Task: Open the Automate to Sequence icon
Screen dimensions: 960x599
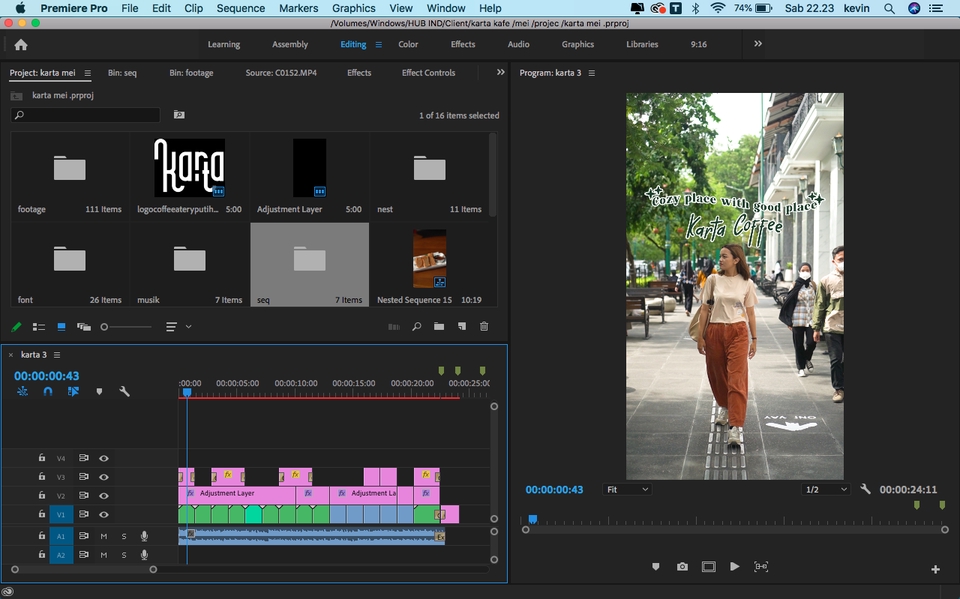Action: coord(394,327)
